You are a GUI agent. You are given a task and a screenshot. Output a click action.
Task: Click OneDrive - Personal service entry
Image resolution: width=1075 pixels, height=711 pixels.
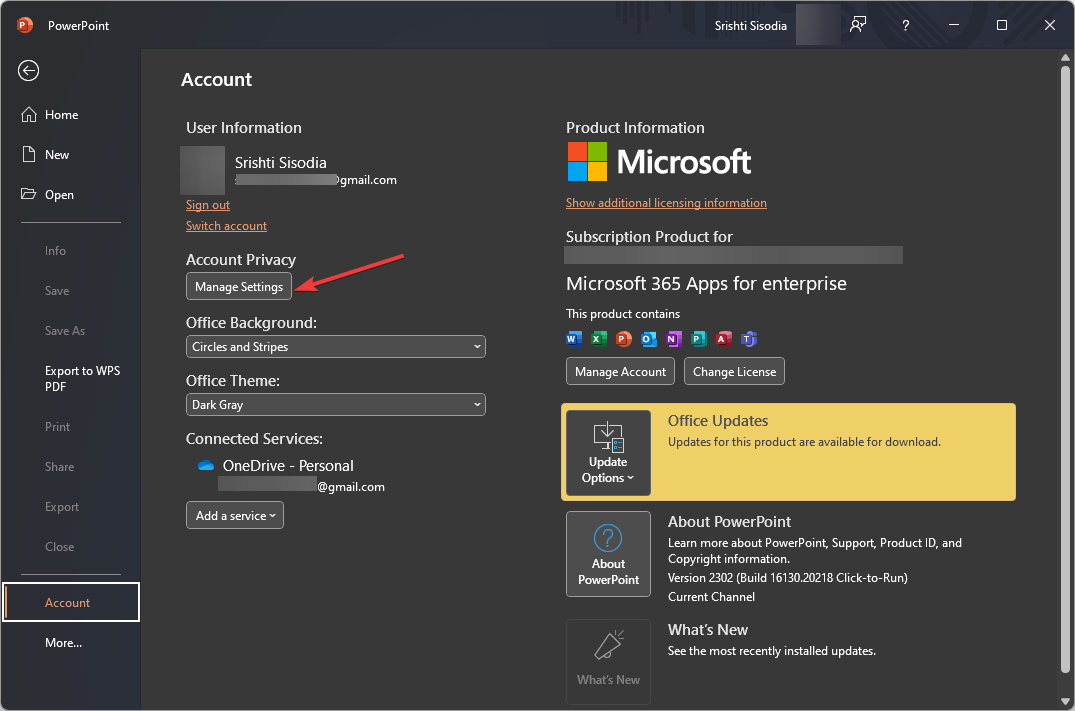click(288, 466)
